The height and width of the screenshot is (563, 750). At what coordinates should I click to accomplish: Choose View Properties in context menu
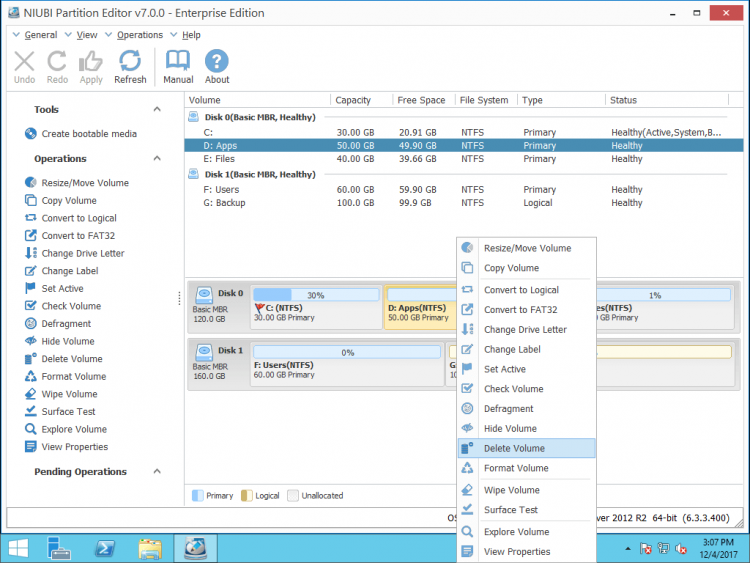pos(527,552)
